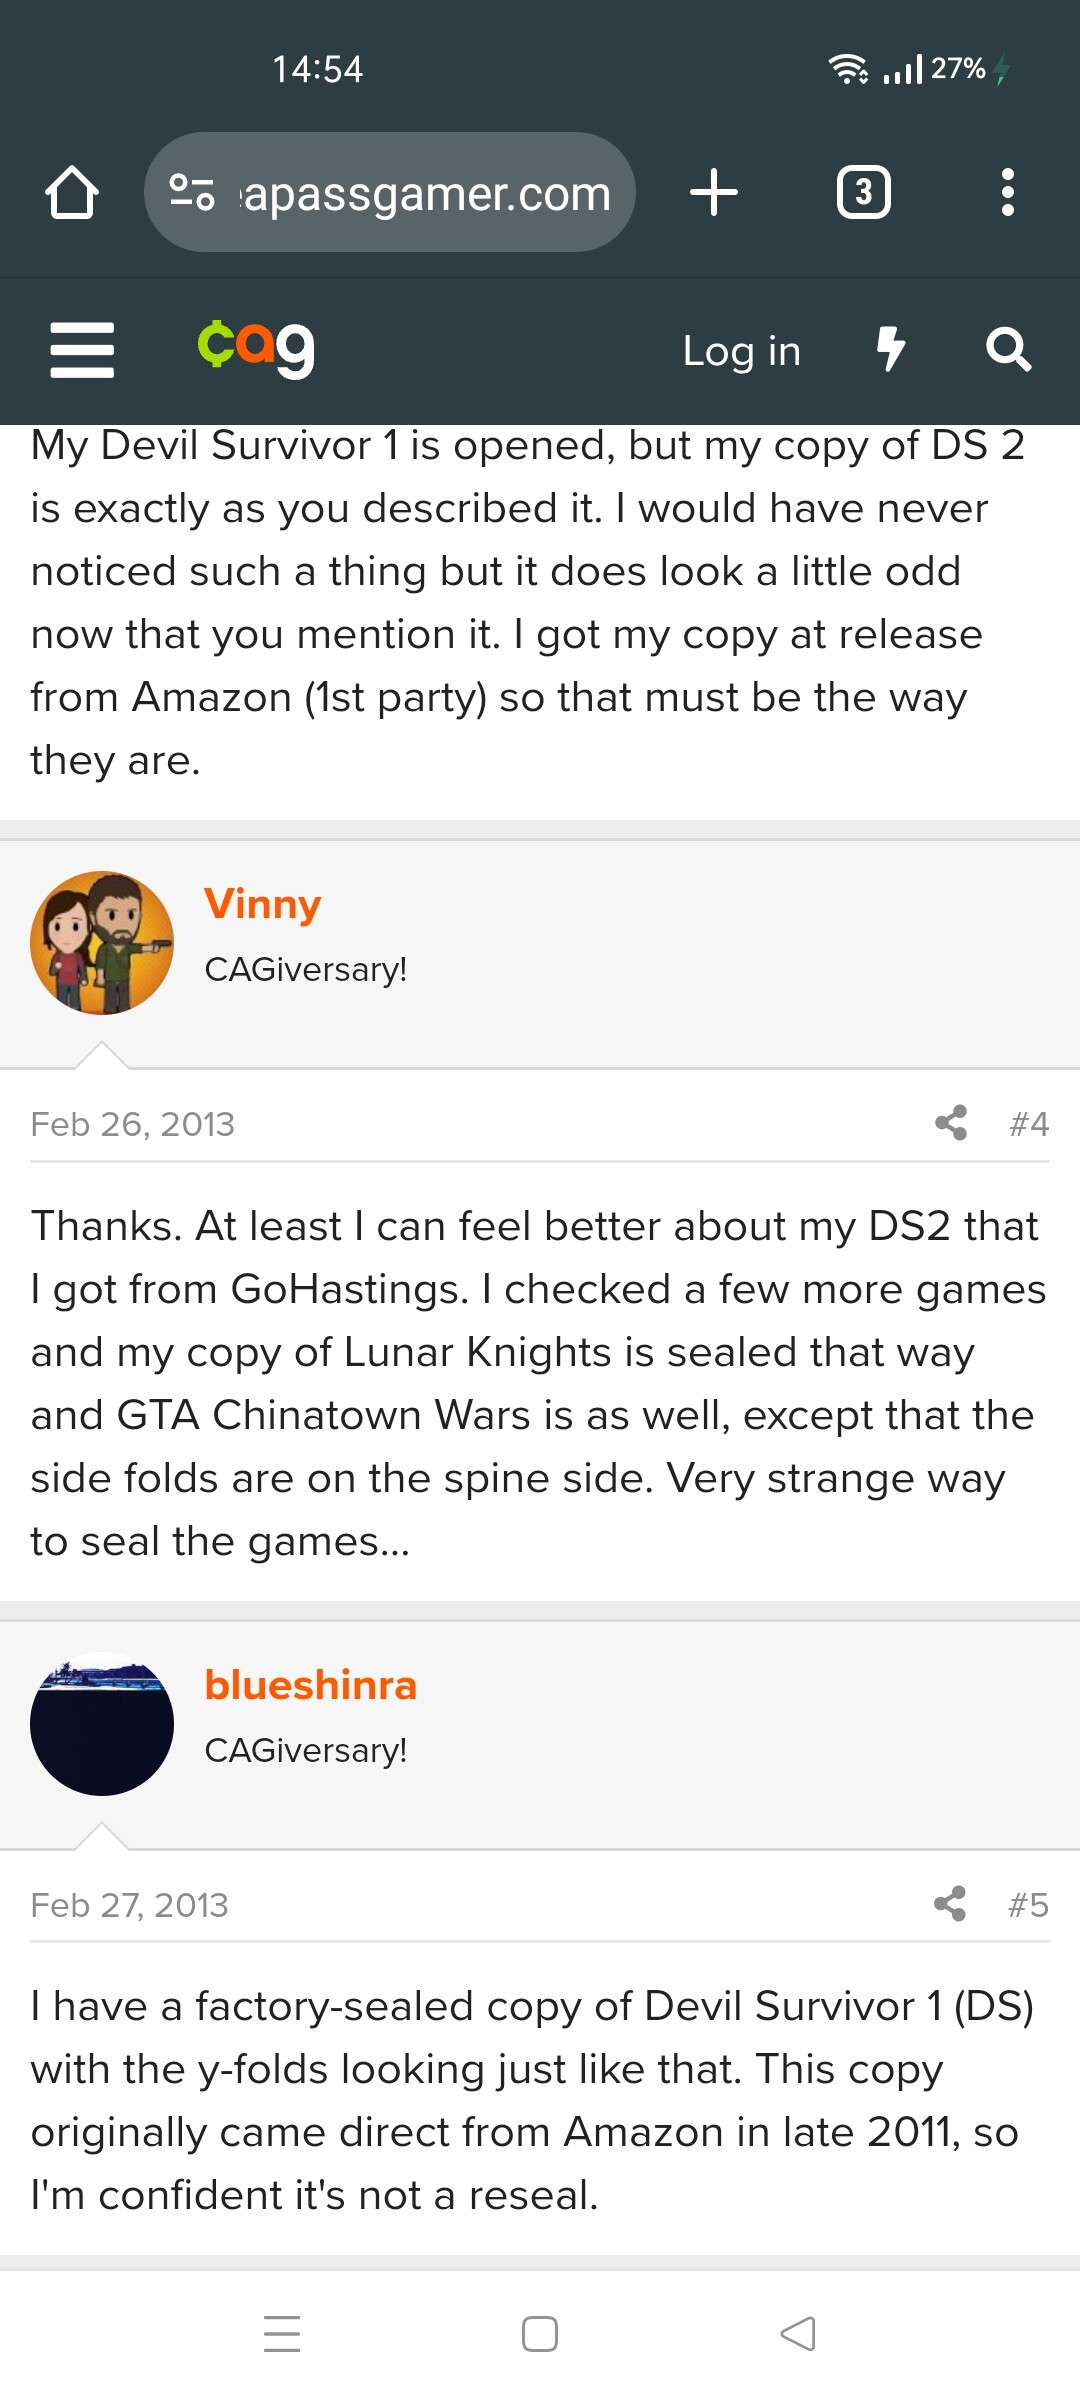
Task: Open site settings icon in address bar
Action: click(192, 192)
